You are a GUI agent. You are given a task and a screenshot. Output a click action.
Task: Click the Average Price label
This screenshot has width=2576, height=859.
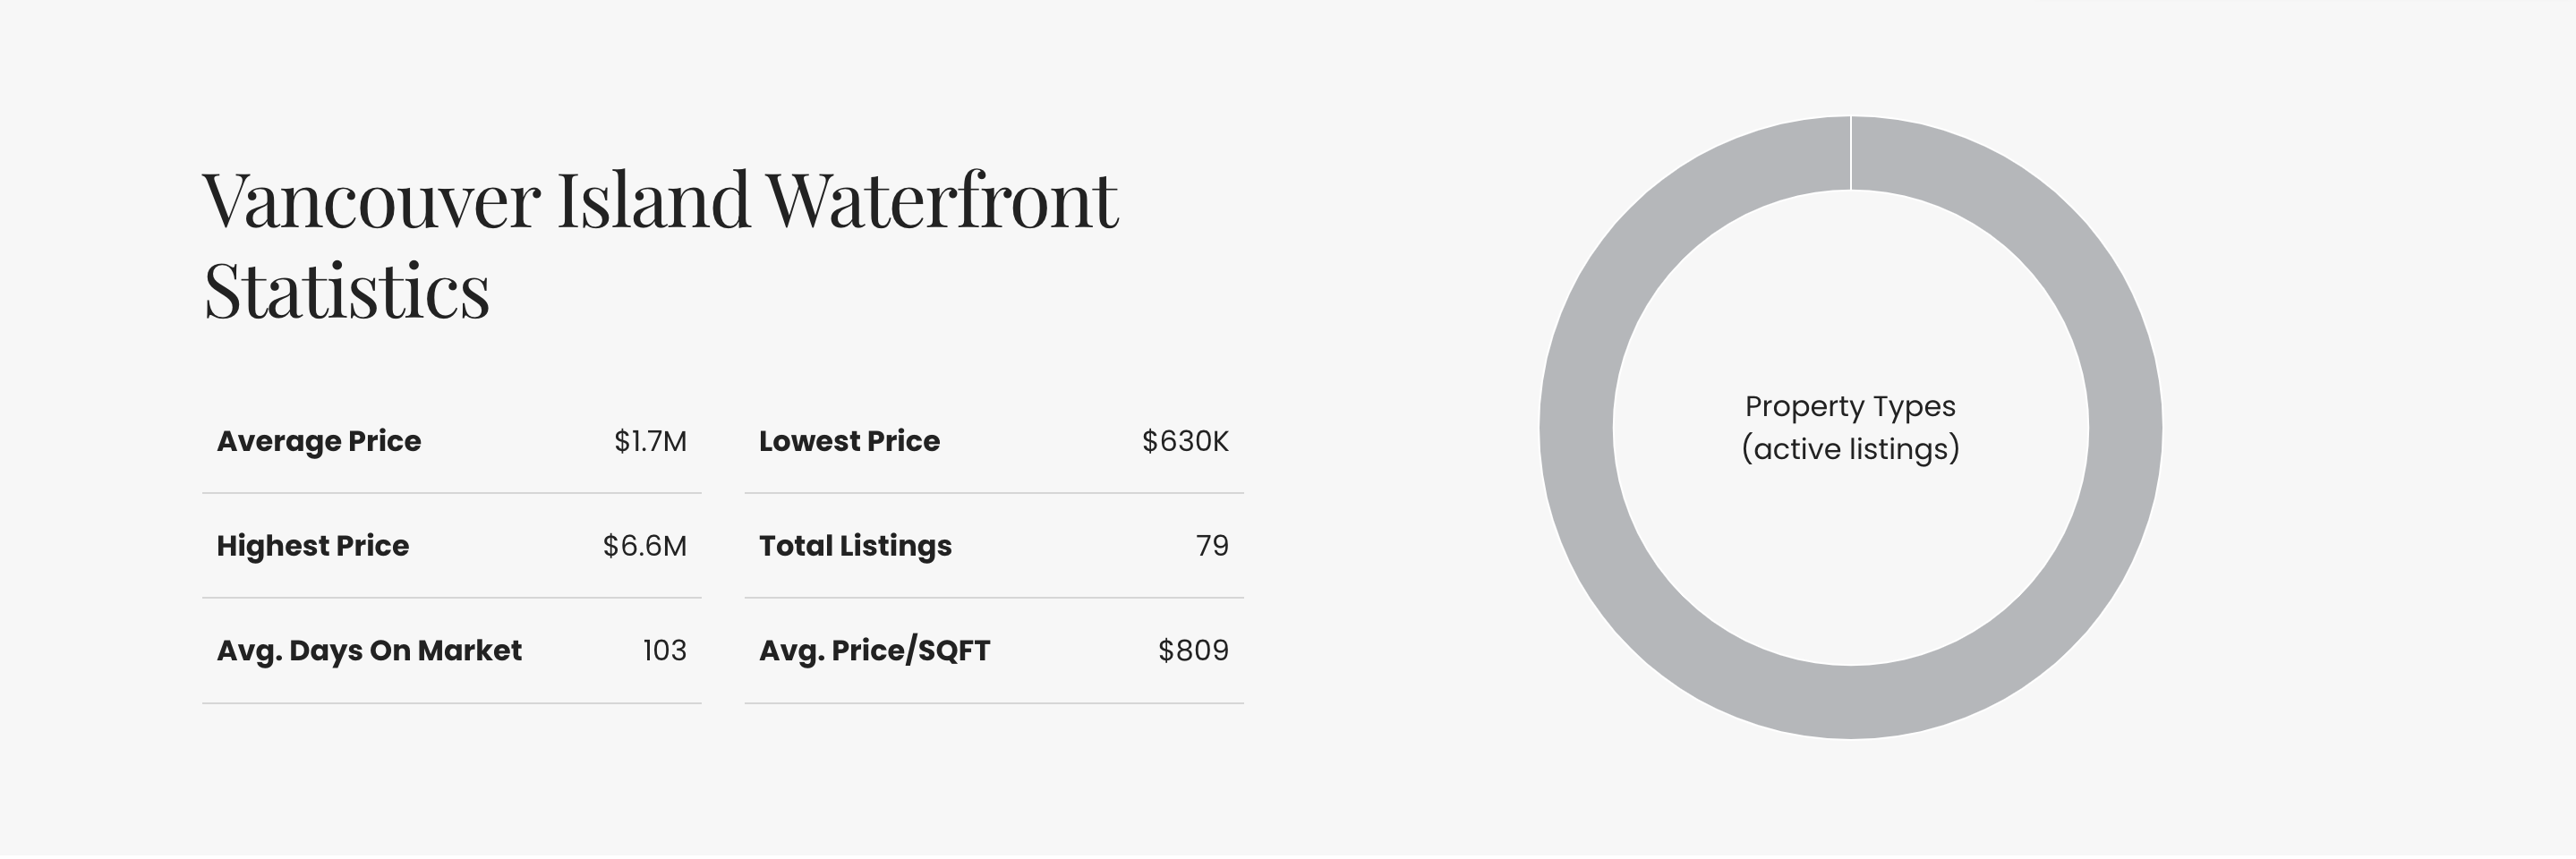click(x=319, y=441)
